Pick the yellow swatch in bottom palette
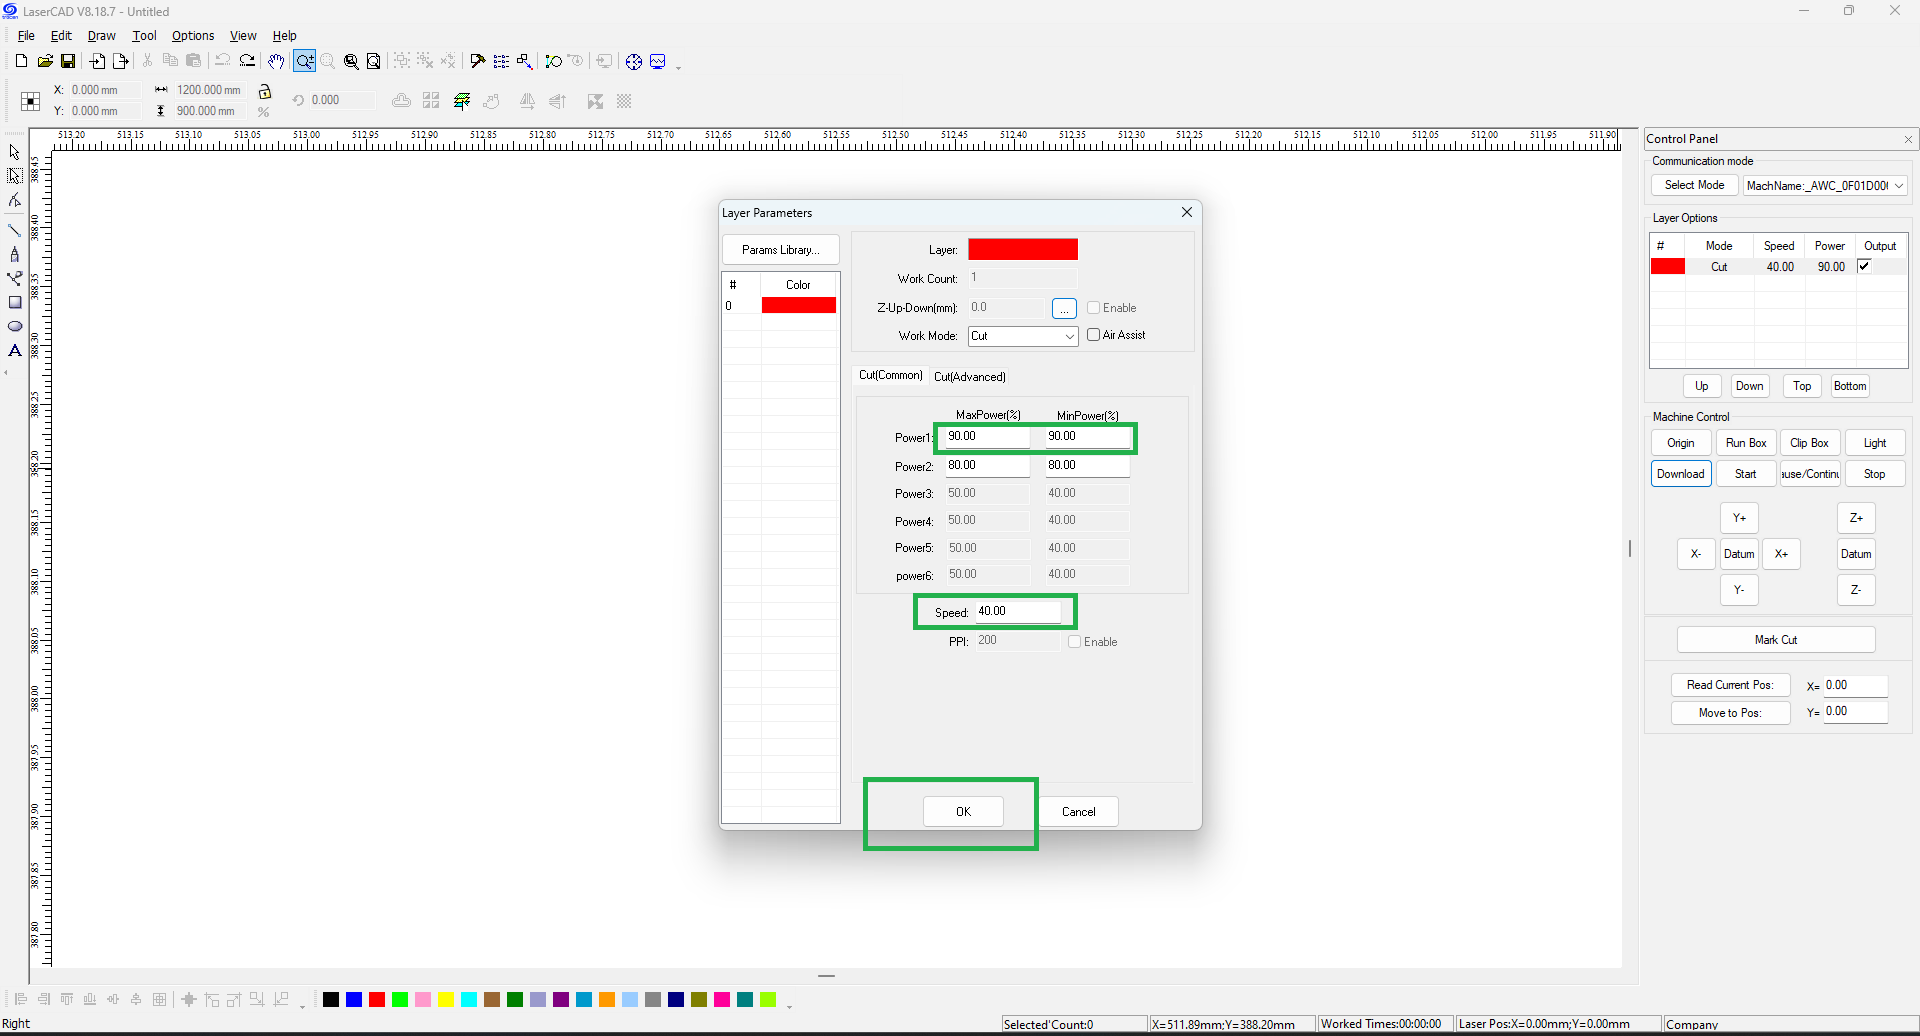 point(446,1000)
